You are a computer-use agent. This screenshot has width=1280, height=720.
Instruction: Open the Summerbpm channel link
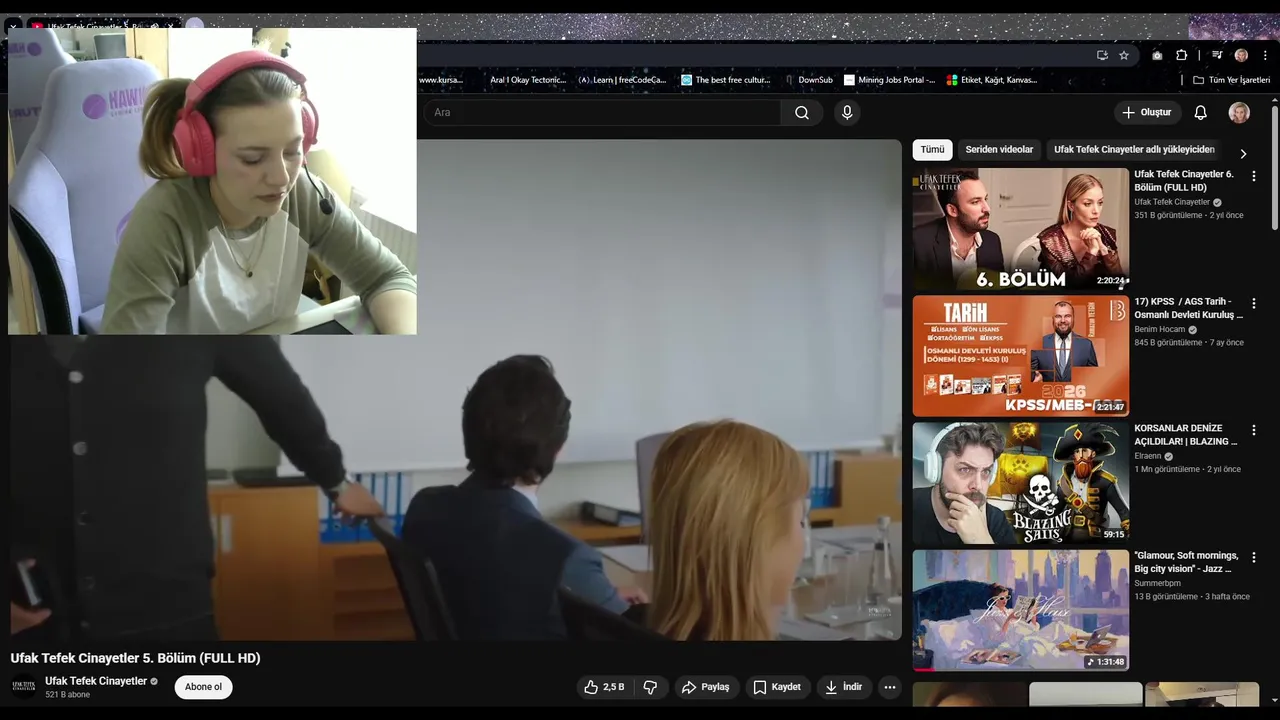1157,583
